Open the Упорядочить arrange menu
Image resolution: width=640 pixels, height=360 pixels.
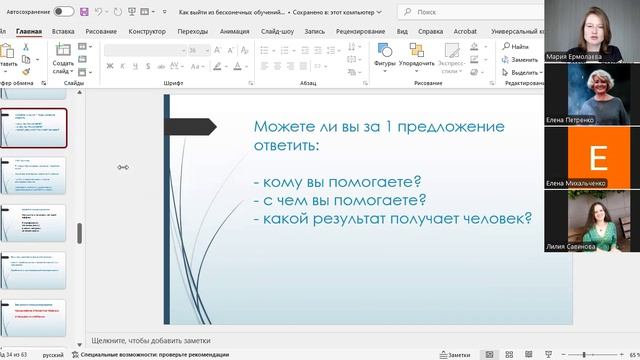[x=416, y=58]
